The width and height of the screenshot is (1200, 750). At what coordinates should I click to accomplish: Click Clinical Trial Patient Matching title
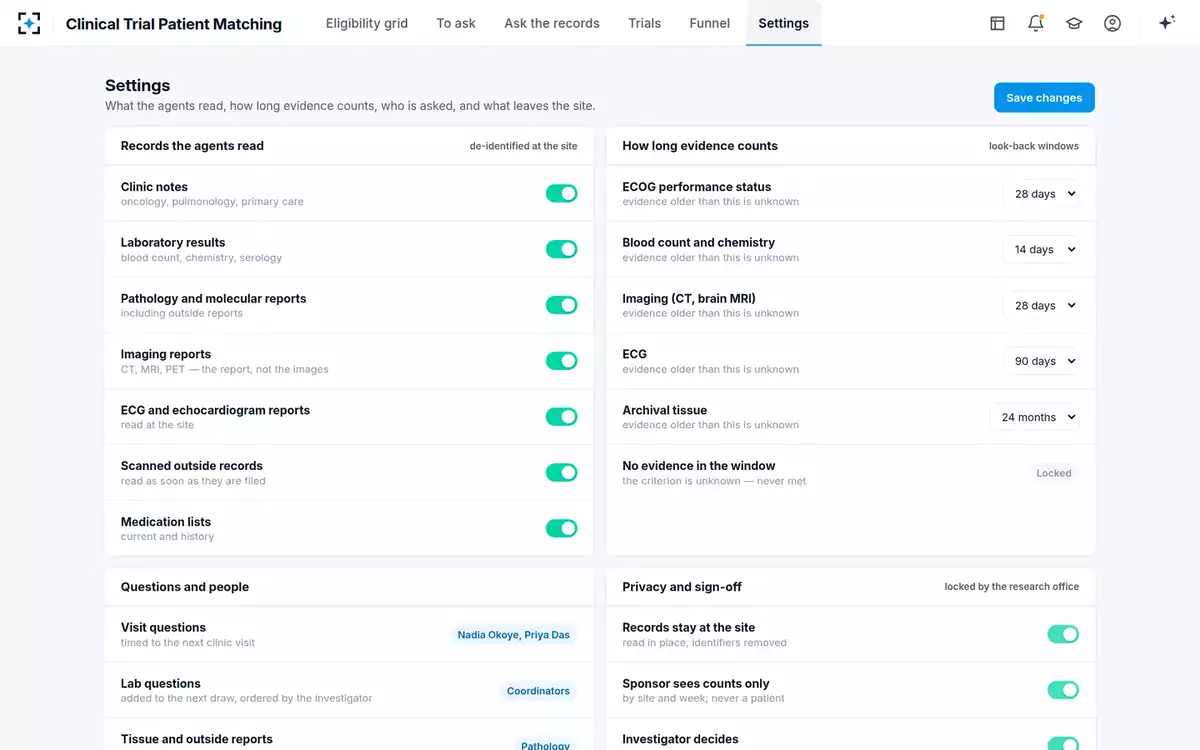(x=174, y=24)
